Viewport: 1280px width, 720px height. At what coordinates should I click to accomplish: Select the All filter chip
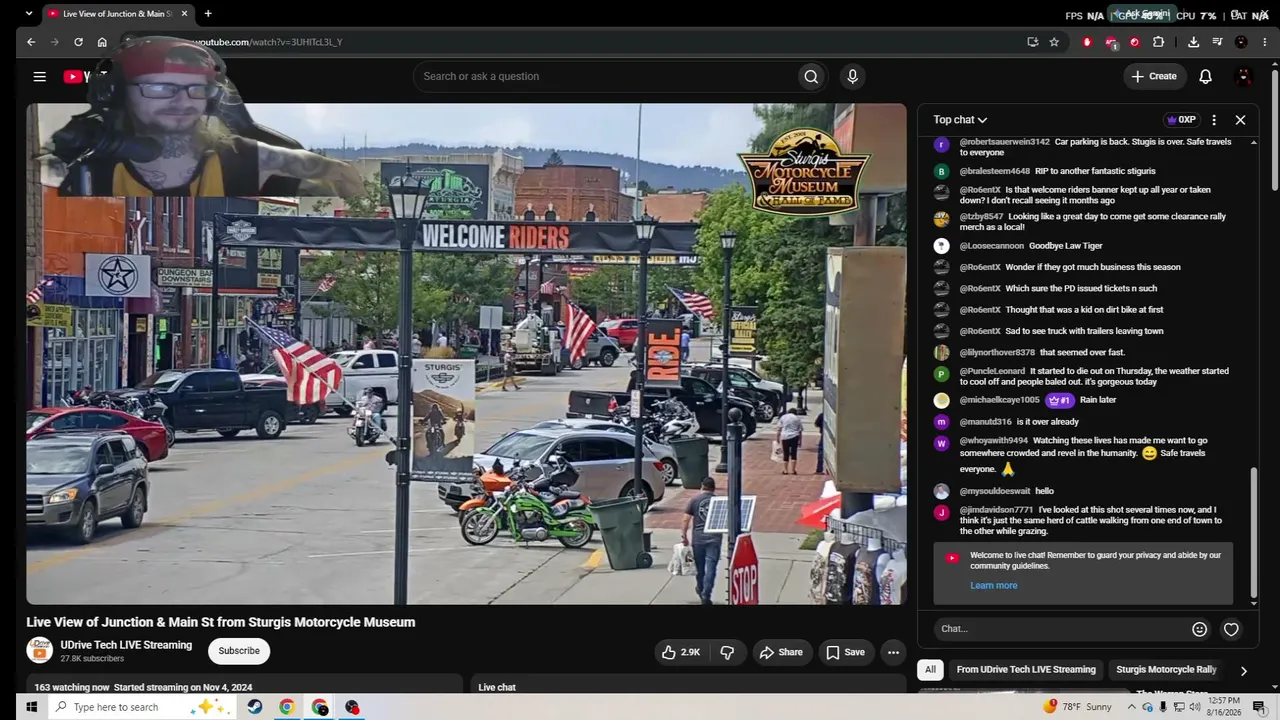930,670
